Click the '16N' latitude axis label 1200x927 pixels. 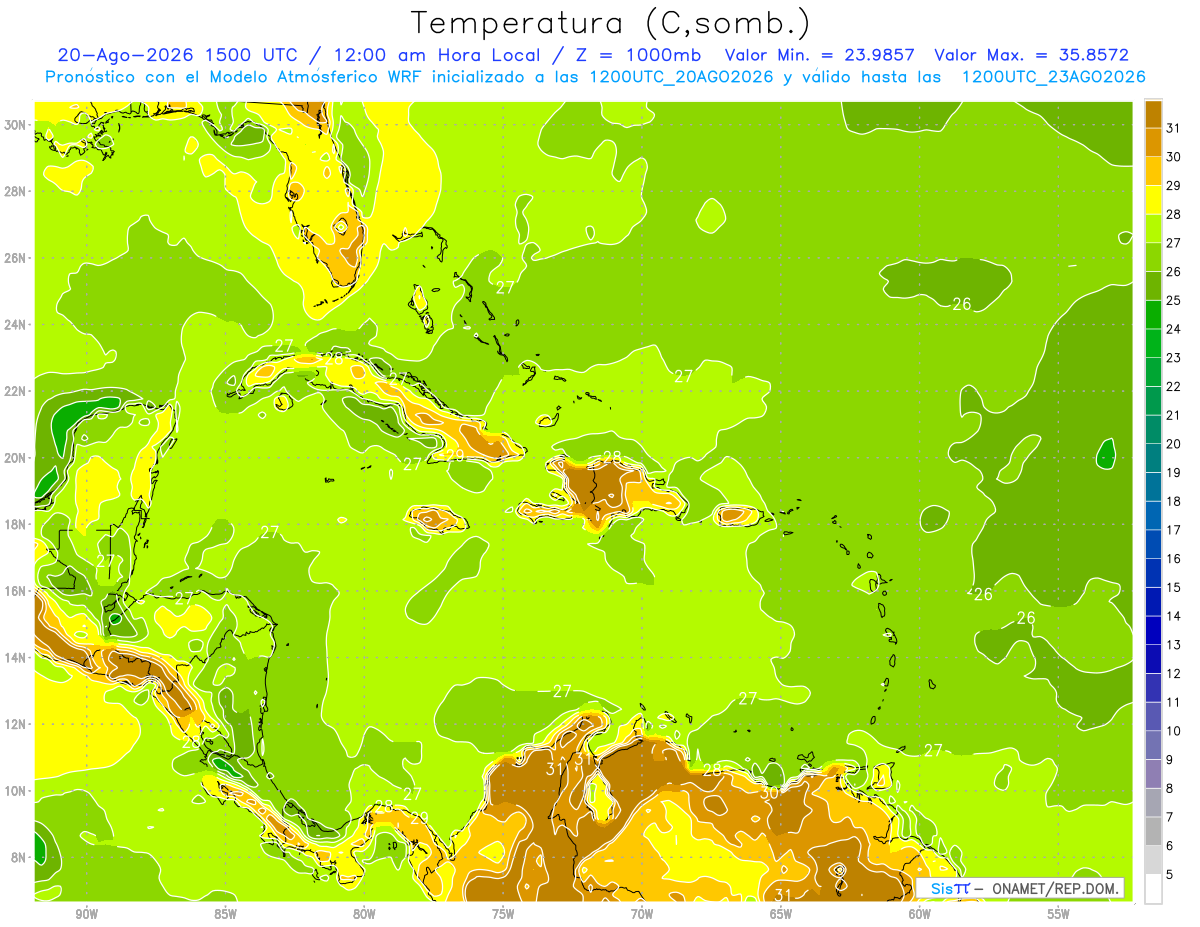click(x=15, y=591)
